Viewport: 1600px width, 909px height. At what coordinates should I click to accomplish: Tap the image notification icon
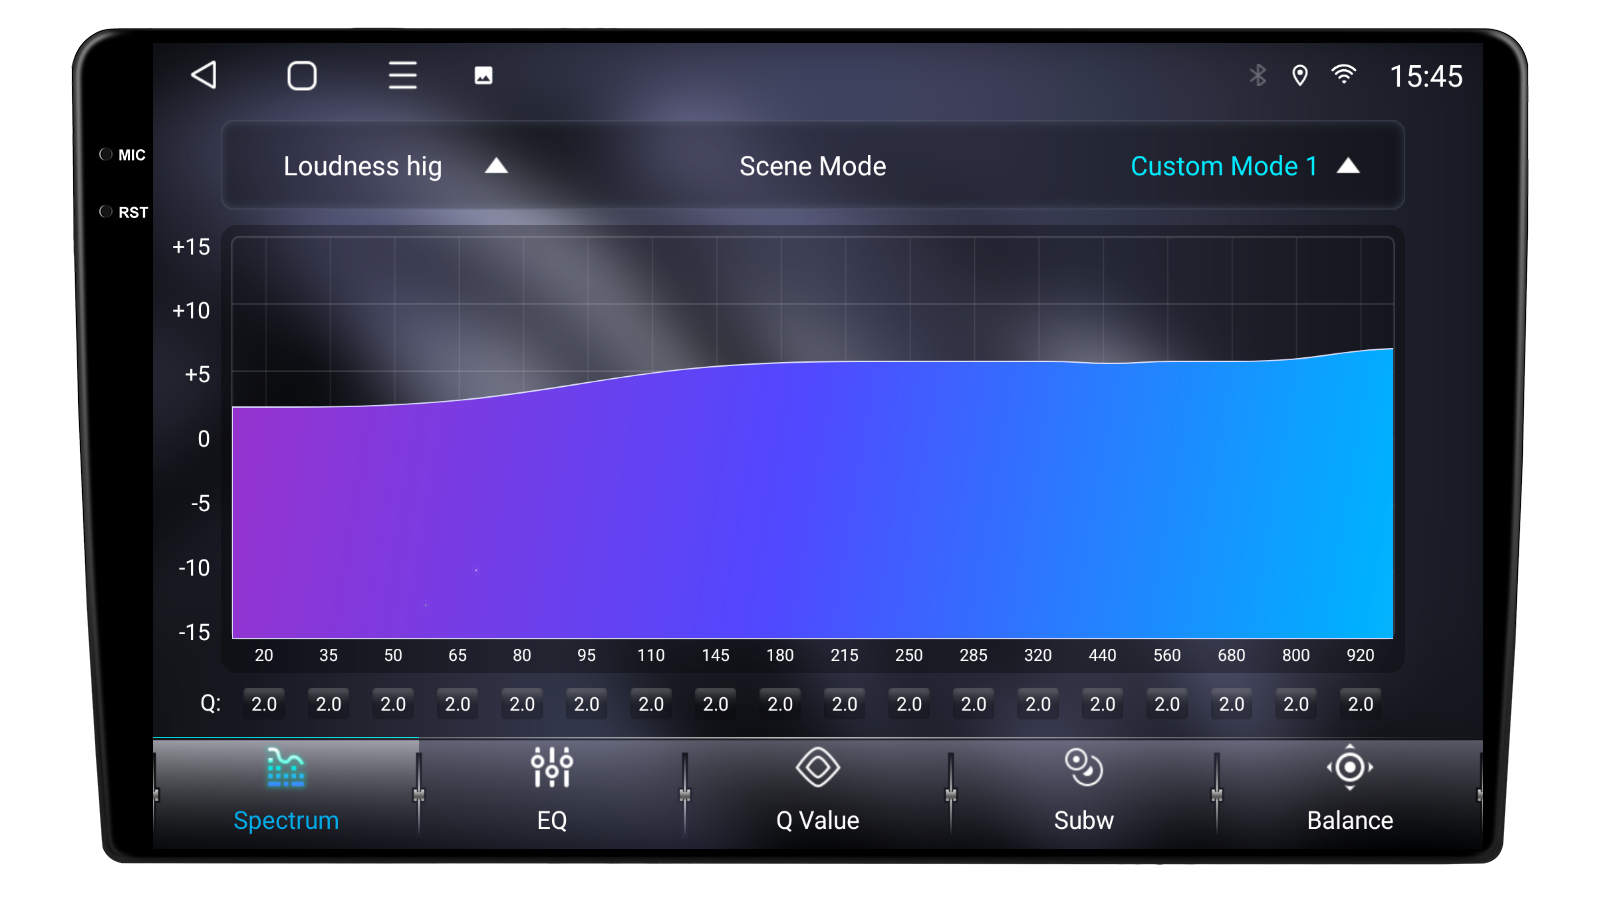483,76
